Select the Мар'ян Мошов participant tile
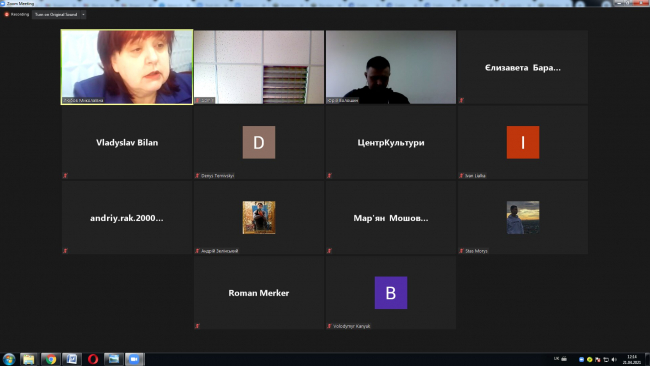 [390, 218]
